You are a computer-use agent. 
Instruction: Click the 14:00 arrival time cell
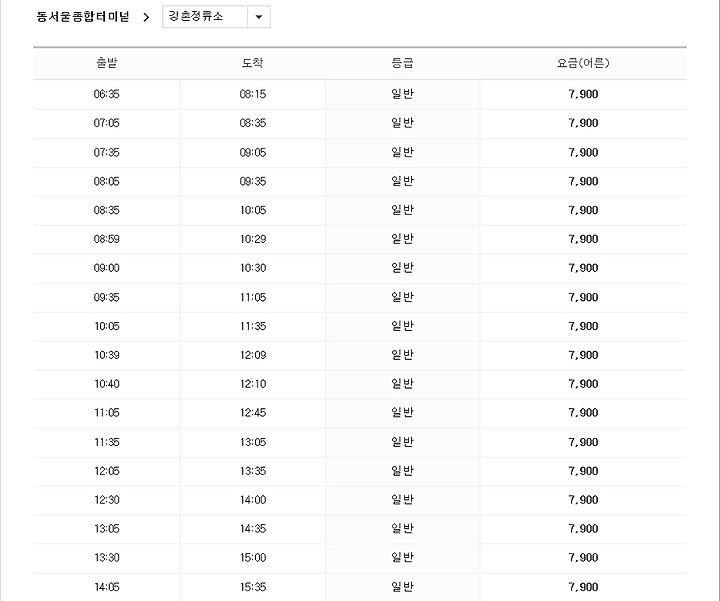[253, 500]
